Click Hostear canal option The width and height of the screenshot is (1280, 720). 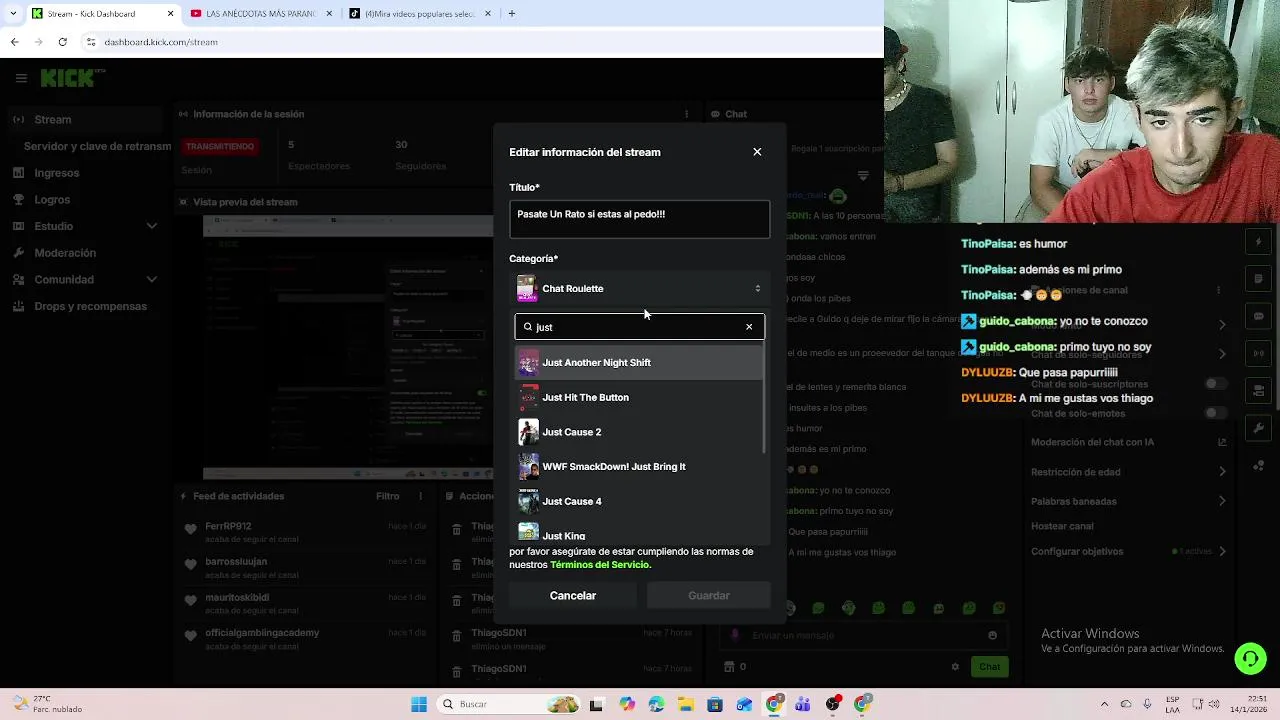(x=1062, y=526)
